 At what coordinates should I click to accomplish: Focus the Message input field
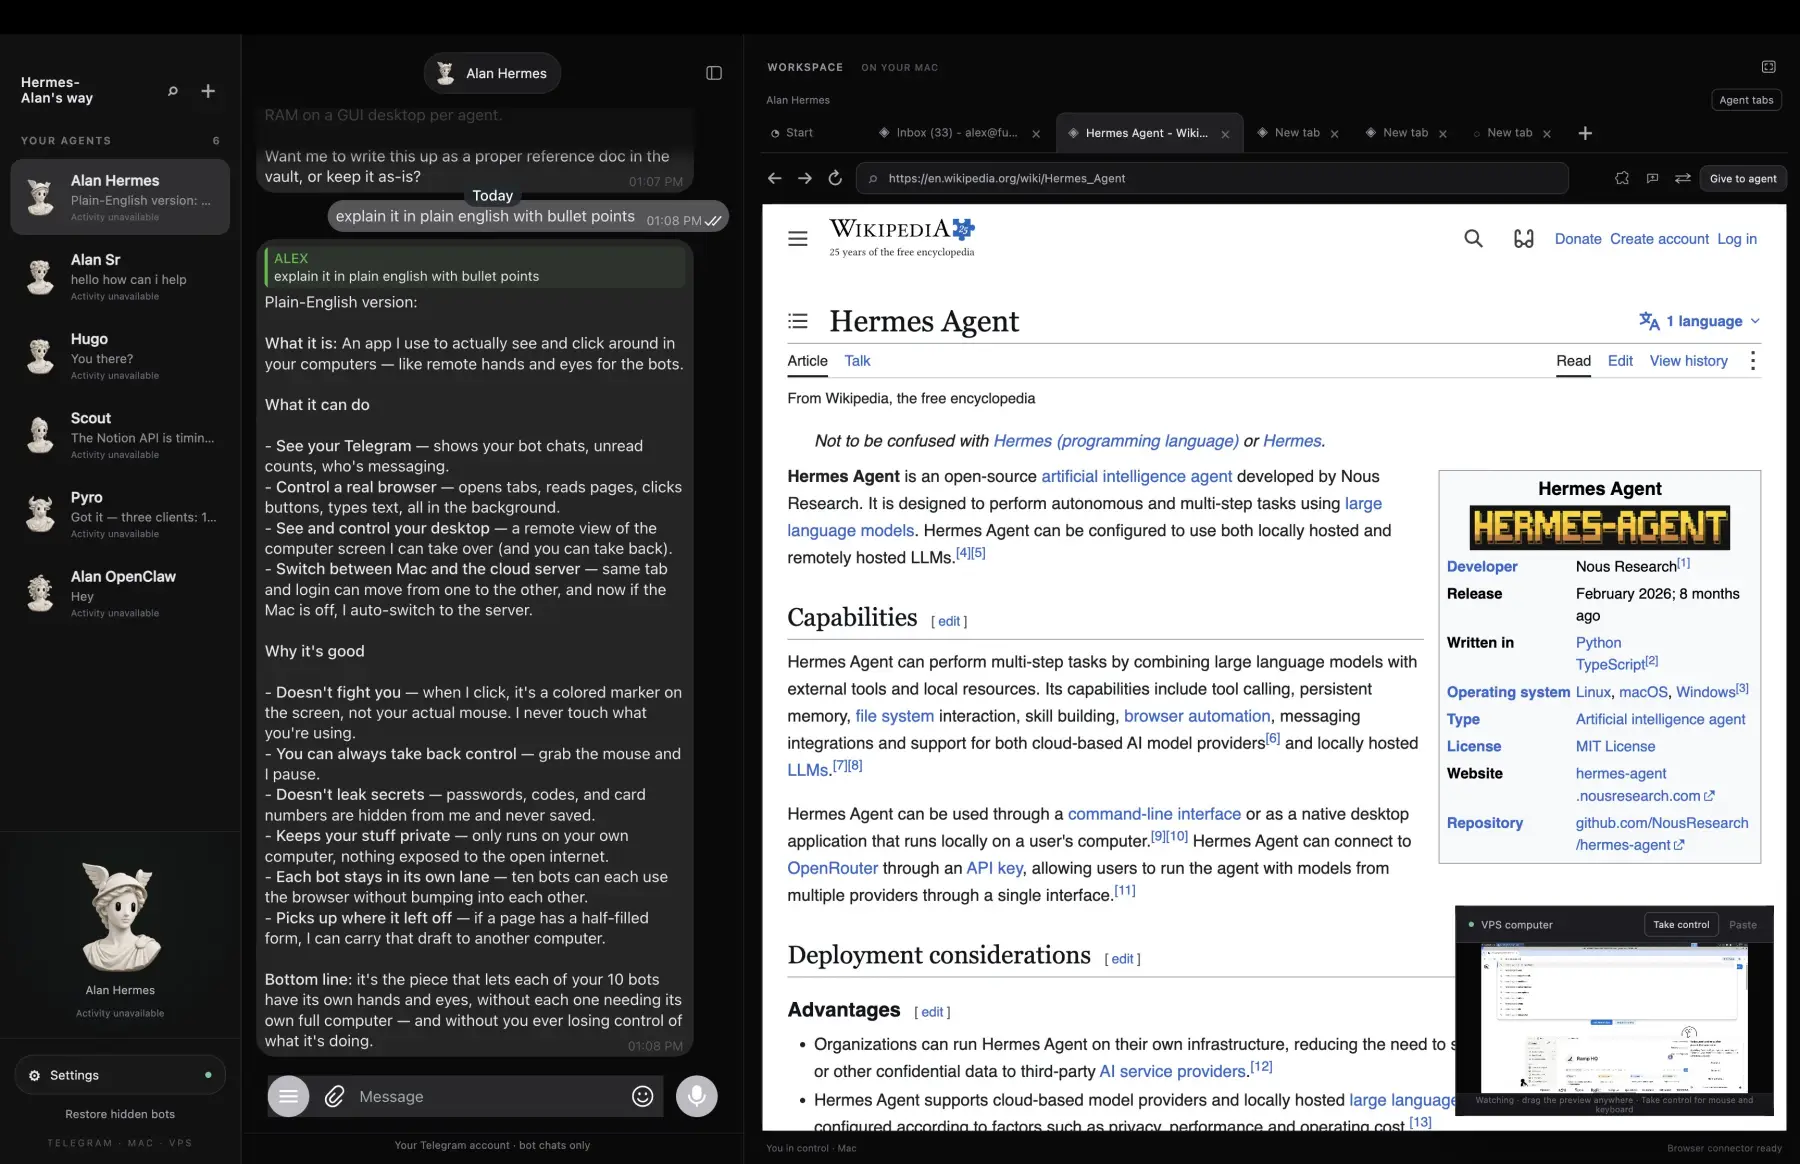(488, 1097)
